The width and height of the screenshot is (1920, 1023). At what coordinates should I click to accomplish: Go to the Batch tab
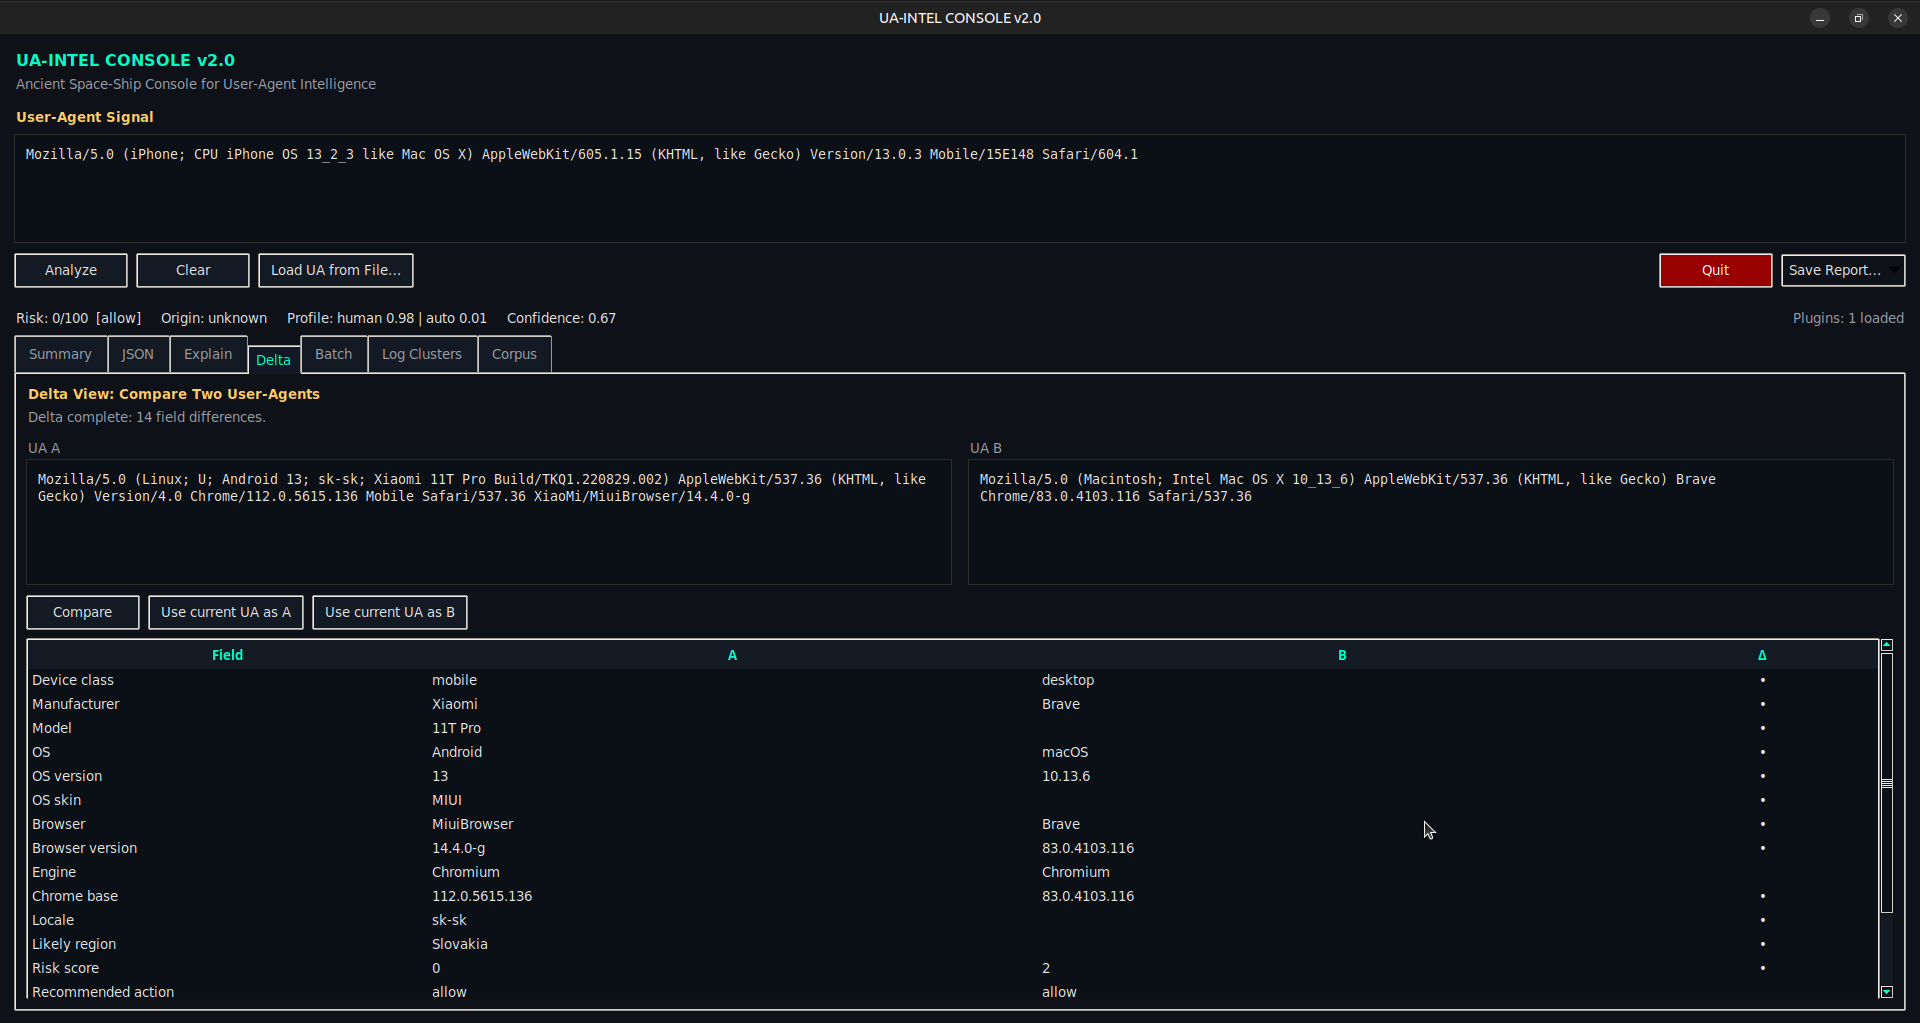pos(333,354)
